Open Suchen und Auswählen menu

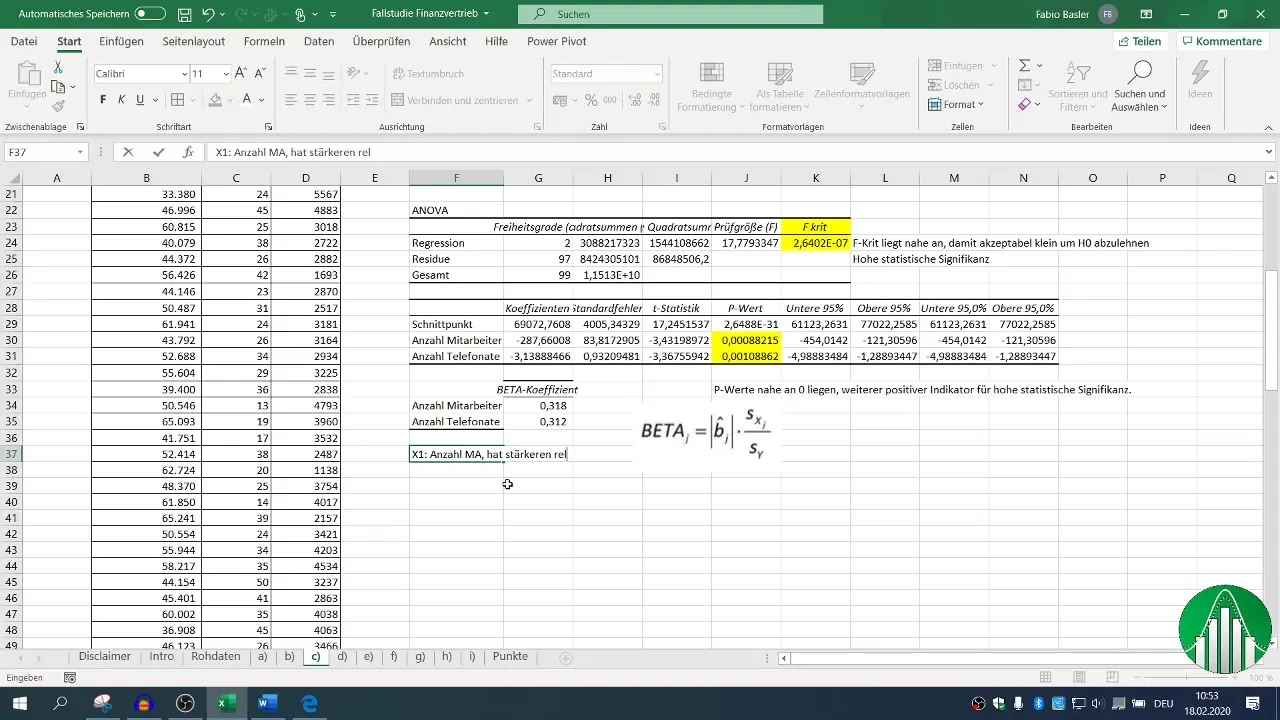tap(1139, 87)
